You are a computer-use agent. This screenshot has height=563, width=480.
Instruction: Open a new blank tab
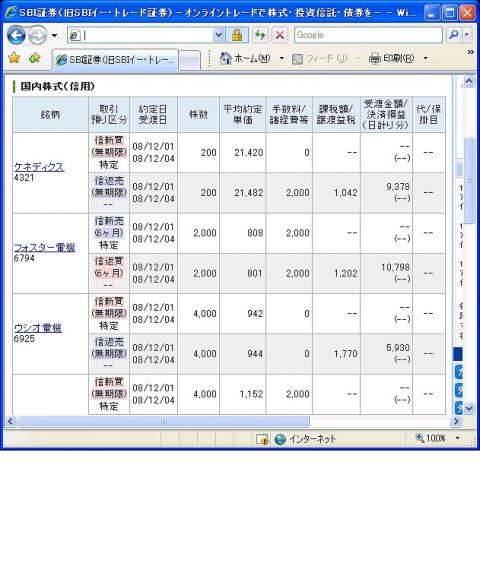(189, 60)
